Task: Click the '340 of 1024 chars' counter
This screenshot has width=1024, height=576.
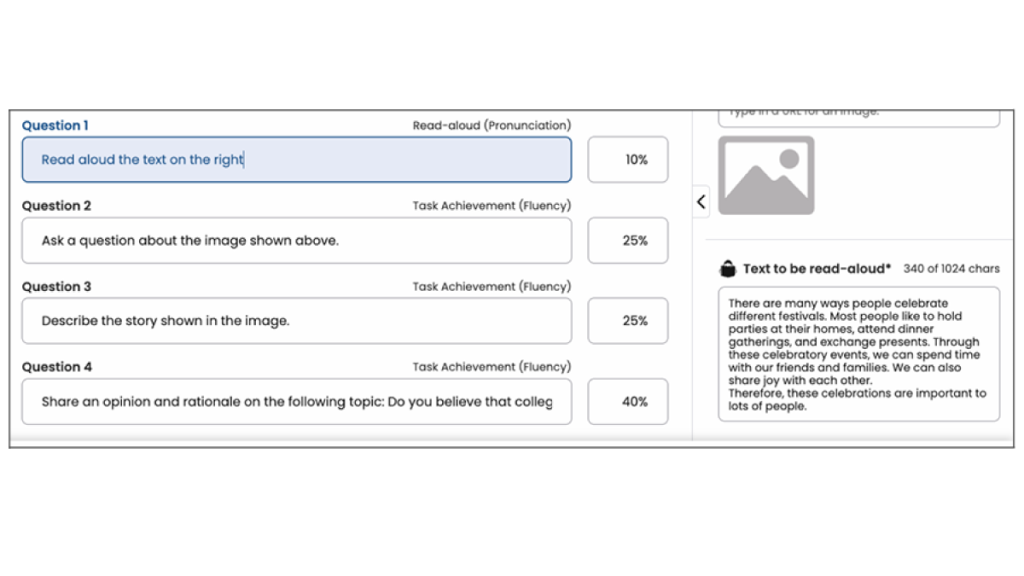Action: (x=951, y=269)
